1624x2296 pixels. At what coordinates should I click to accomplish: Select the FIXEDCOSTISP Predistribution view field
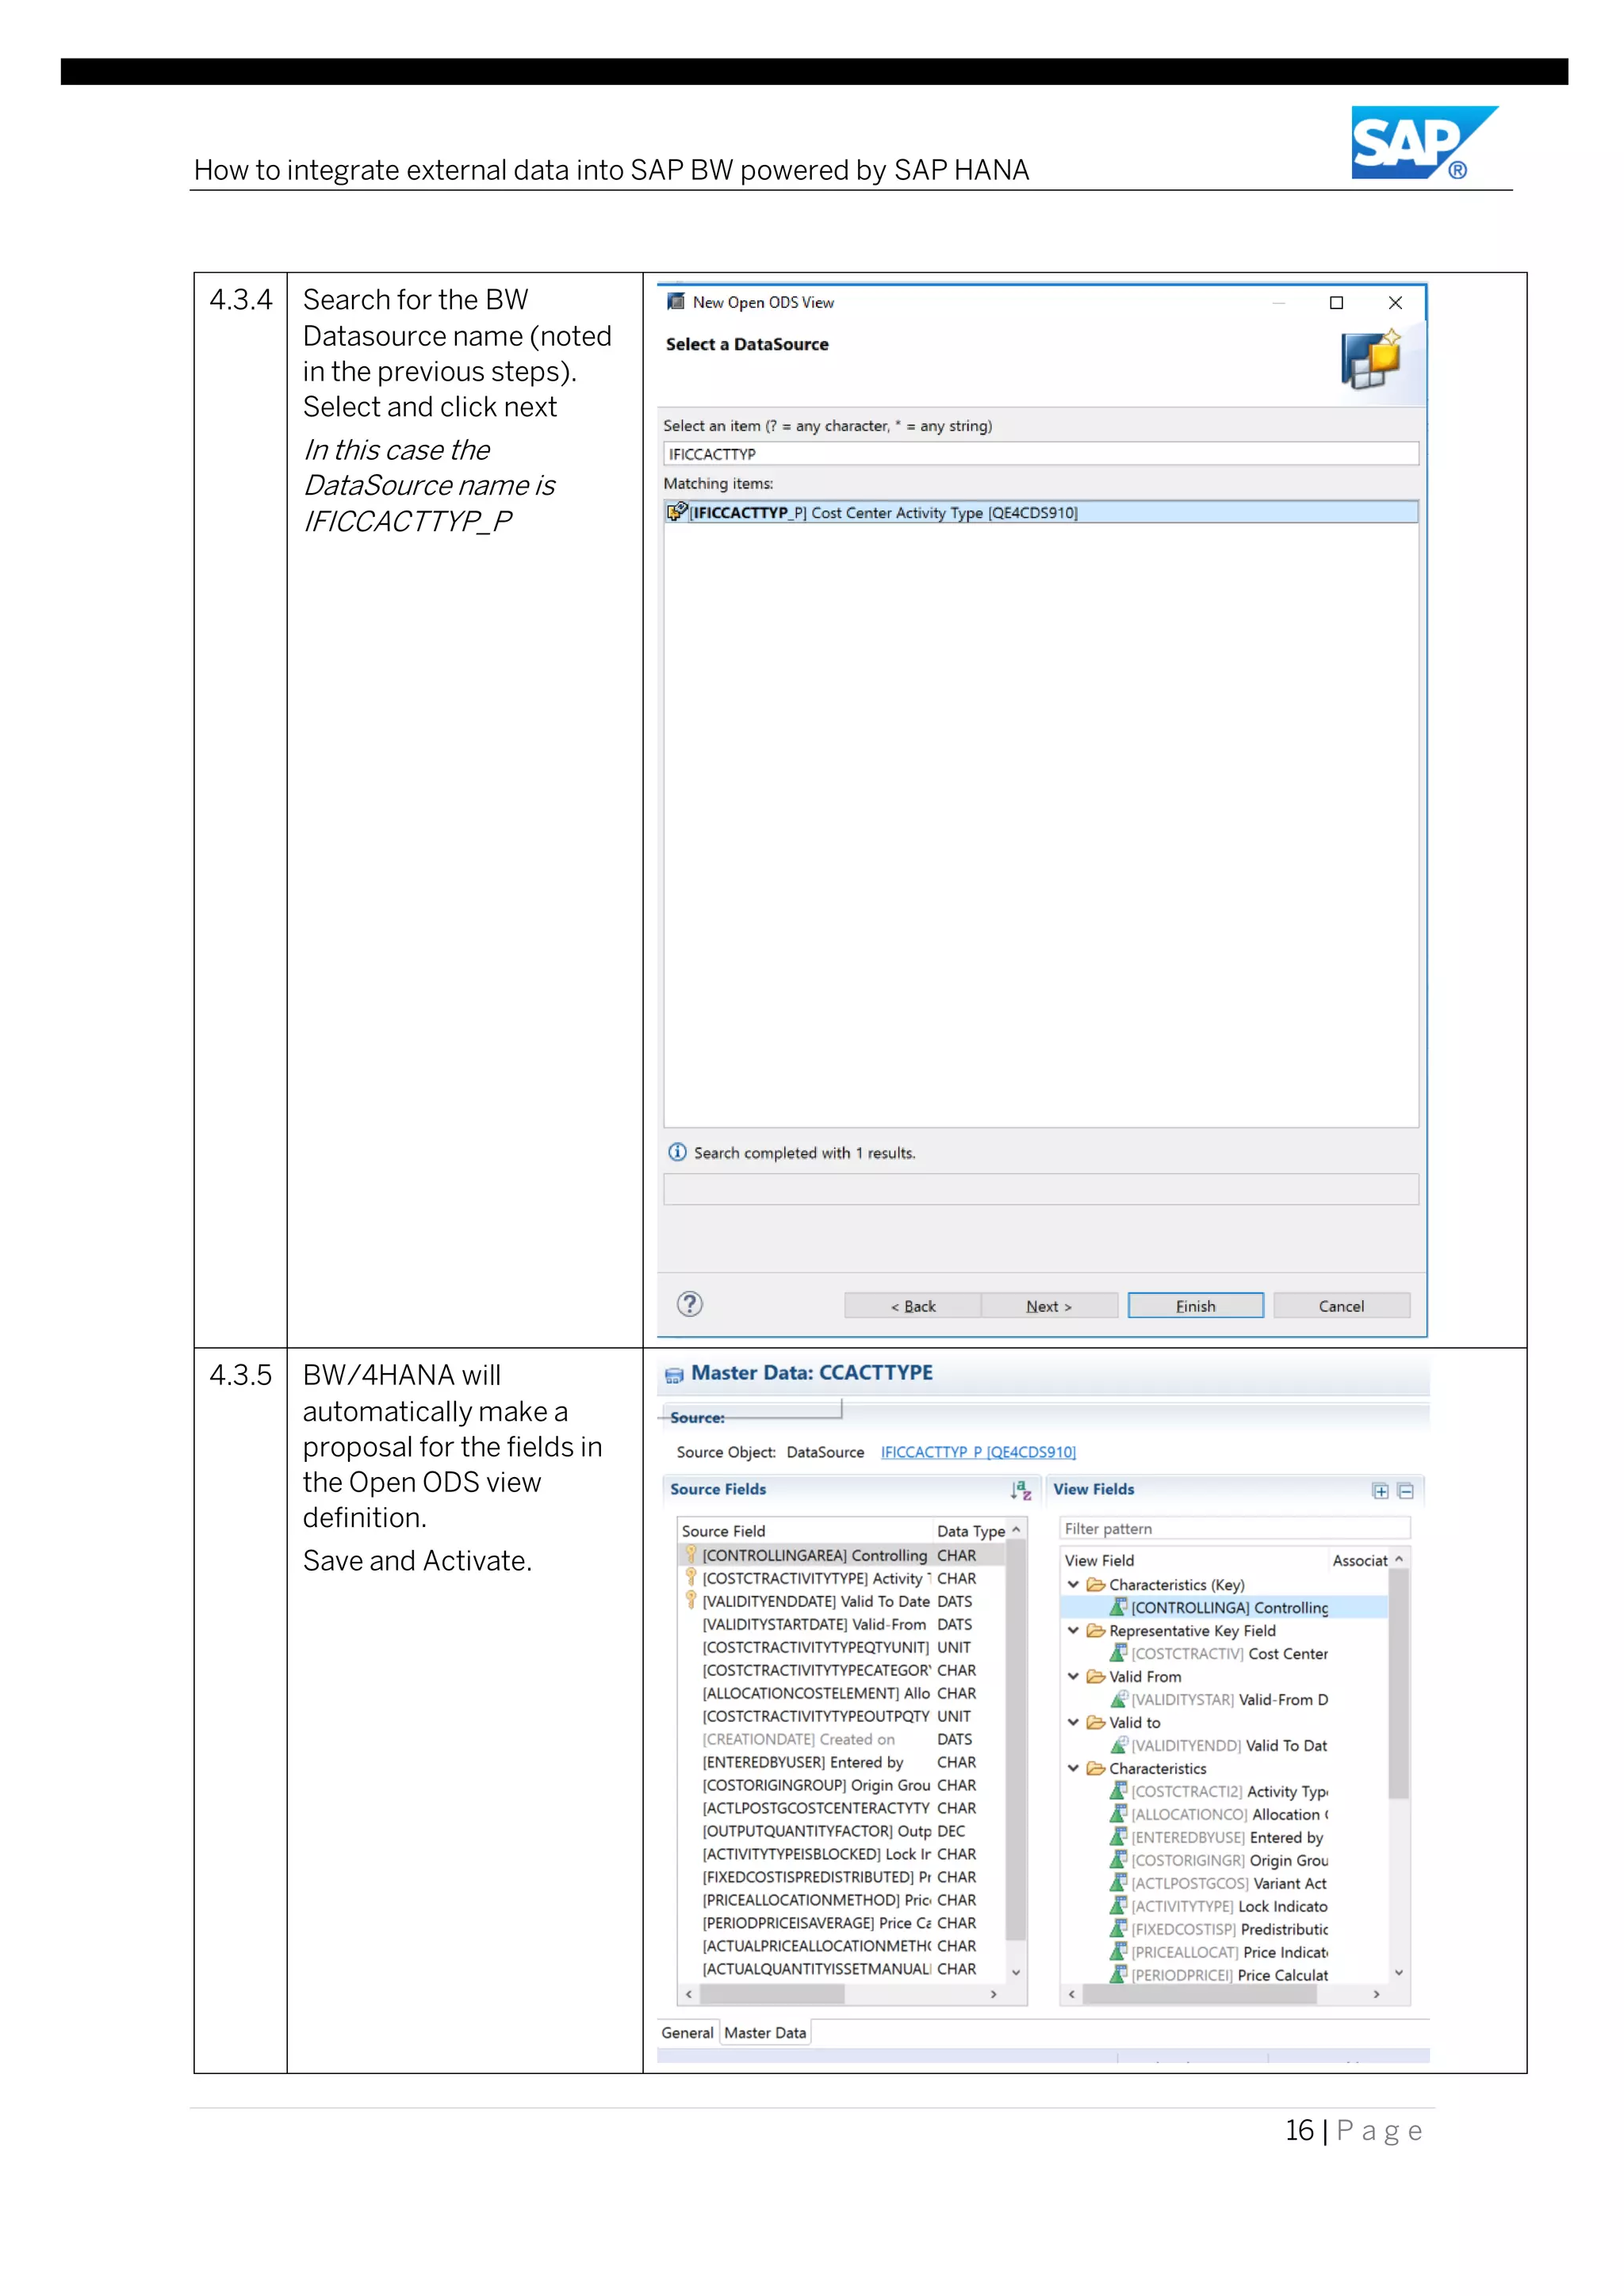click(x=1225, y=1929)
